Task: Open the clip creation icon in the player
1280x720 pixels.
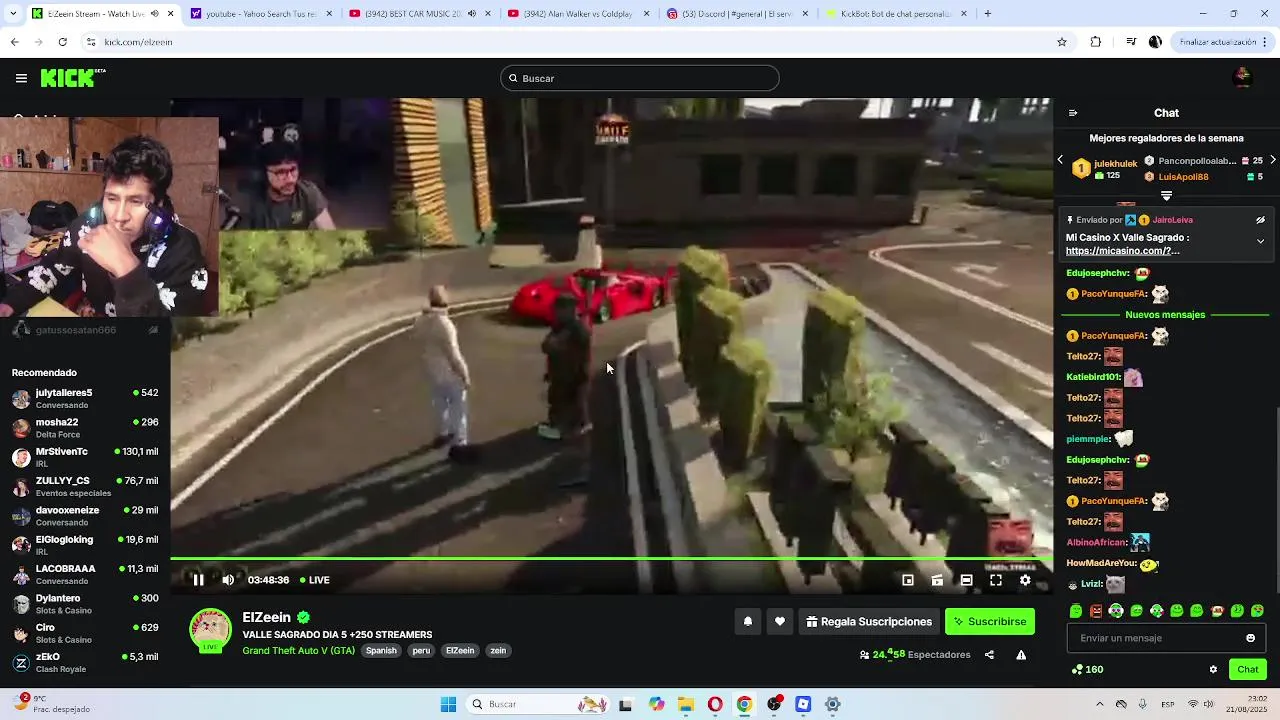Action: (937, 580)
